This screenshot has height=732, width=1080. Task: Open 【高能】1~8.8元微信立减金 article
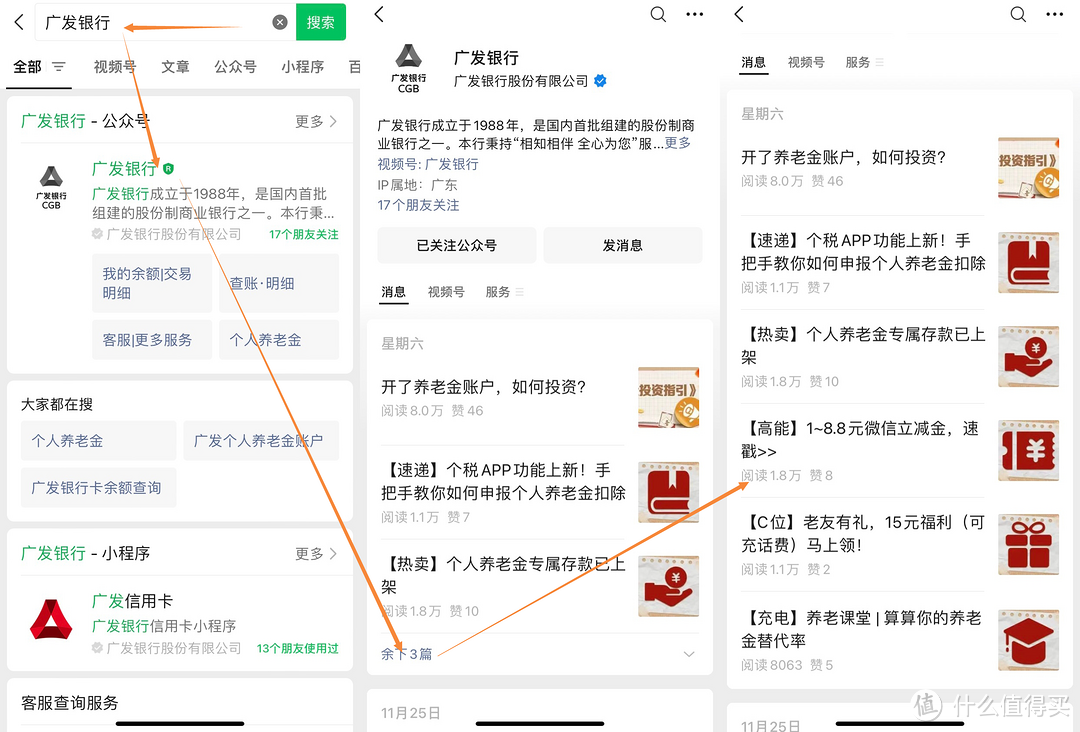point(860,440)
